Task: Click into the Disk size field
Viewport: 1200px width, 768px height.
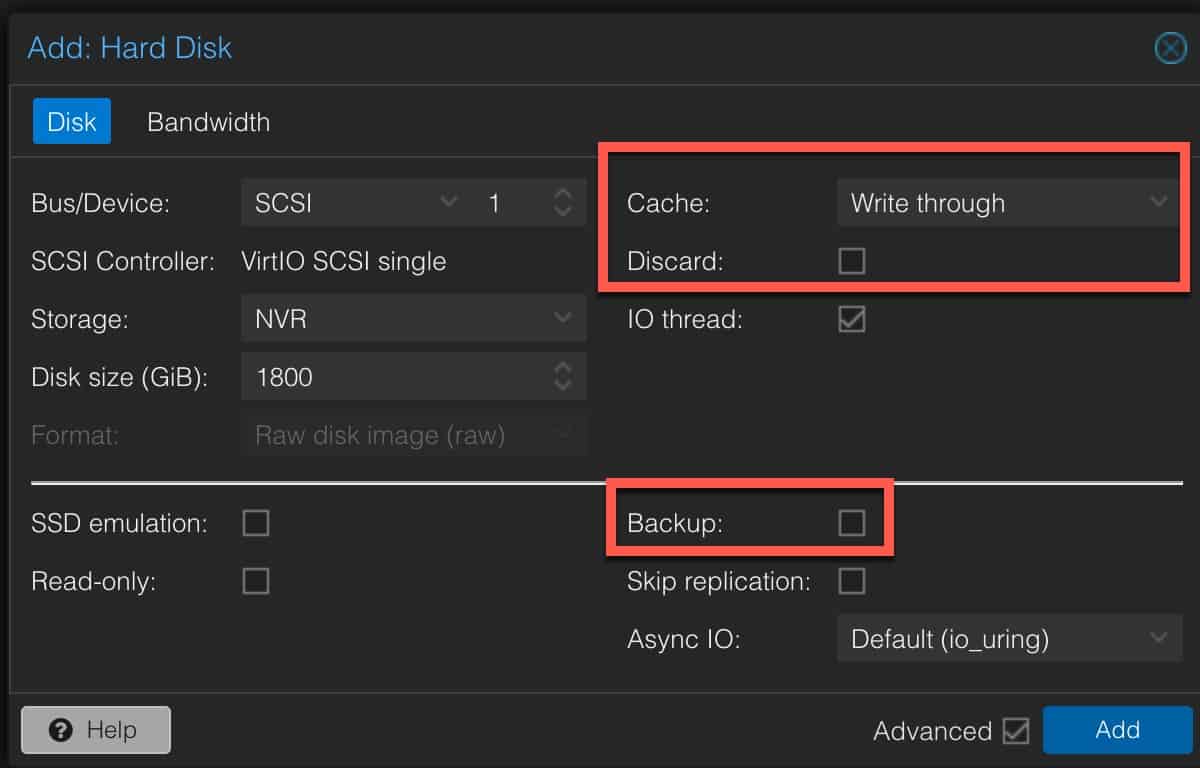Action: [x=396, y=377]
